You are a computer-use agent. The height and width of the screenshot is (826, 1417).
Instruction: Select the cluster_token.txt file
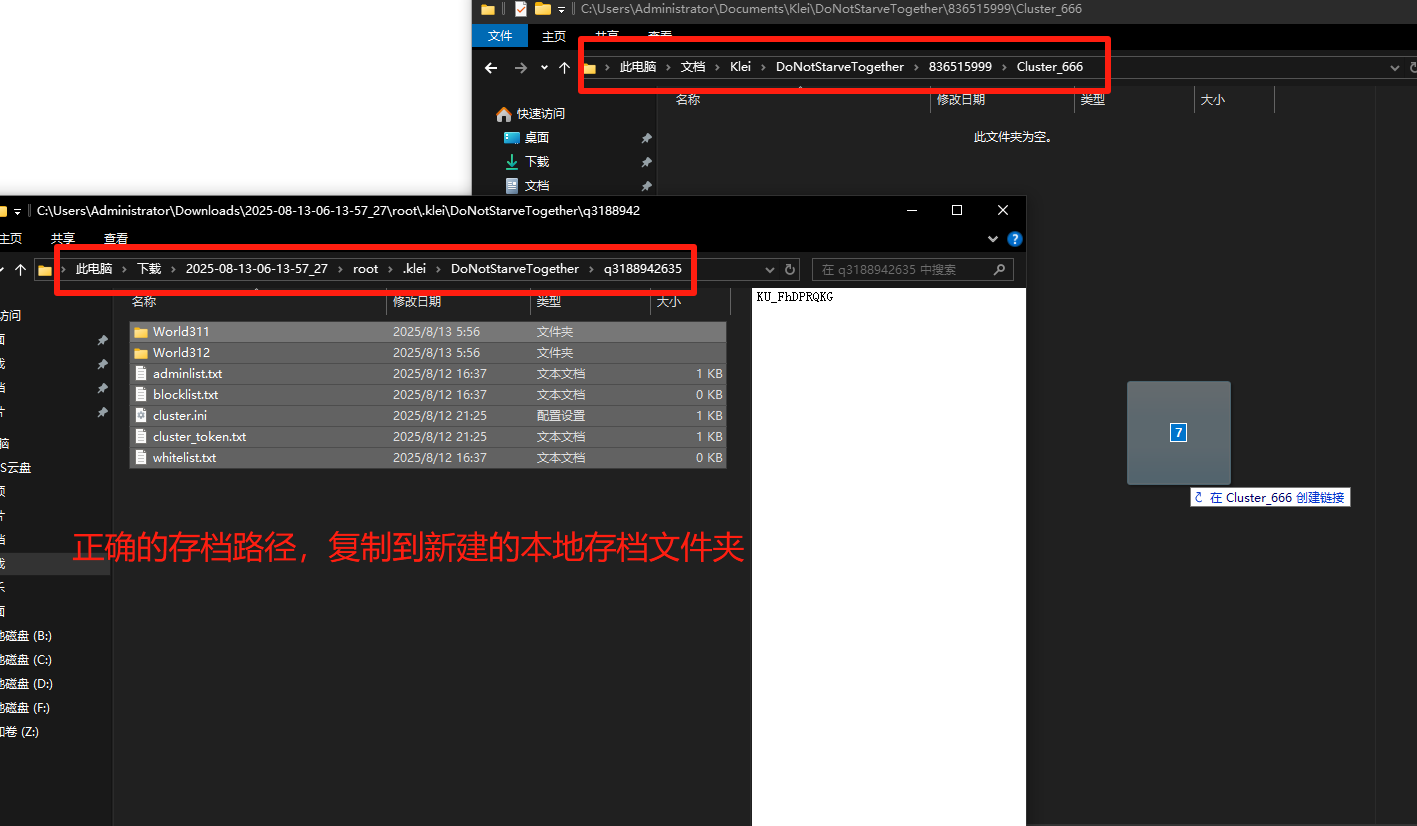[428, 437]
